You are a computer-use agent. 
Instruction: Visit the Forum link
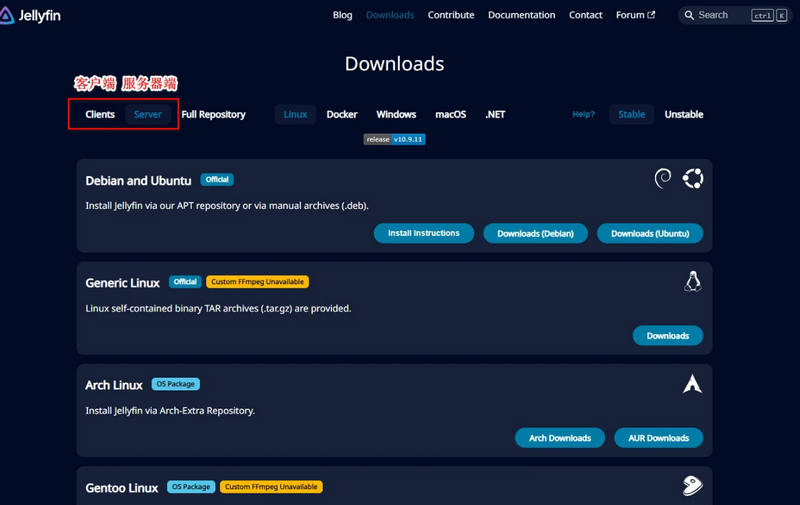click(635, 15)
